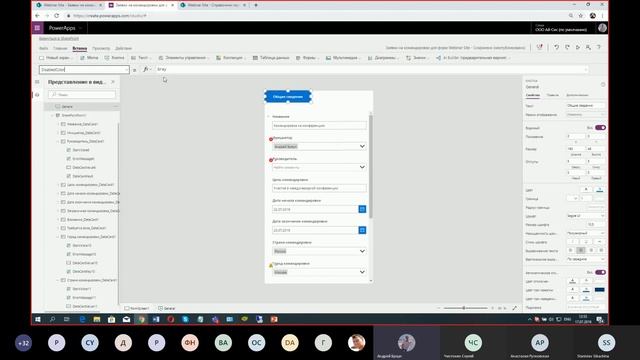Toggle italic font style in properties
Image resolution: width=640 pixels, height=360 pixels.
[x=573, y=242]
